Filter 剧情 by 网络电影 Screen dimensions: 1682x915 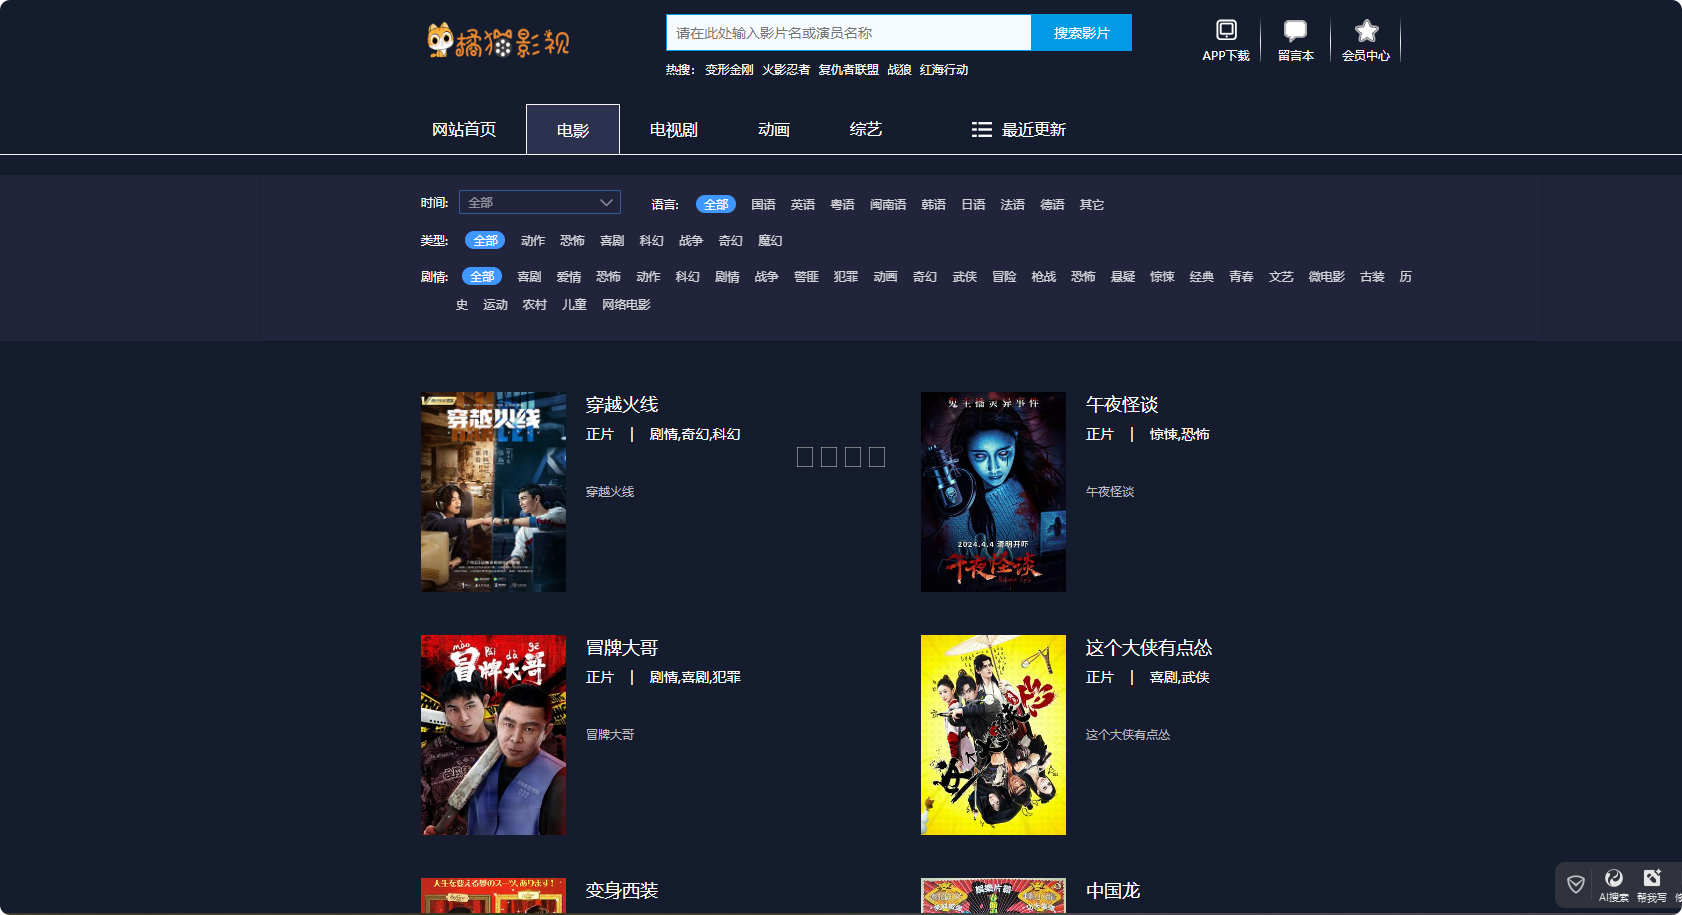click(x=626, y=304)
